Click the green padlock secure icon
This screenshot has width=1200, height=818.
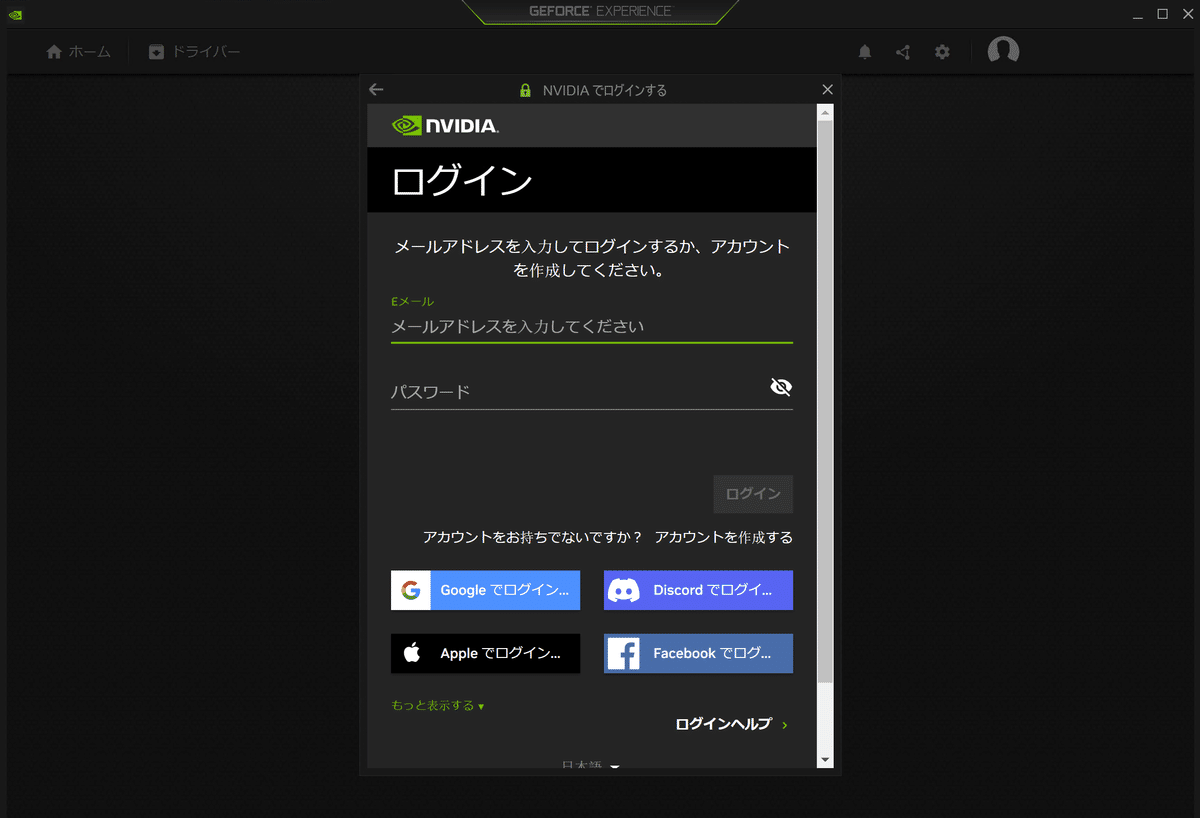525,90
